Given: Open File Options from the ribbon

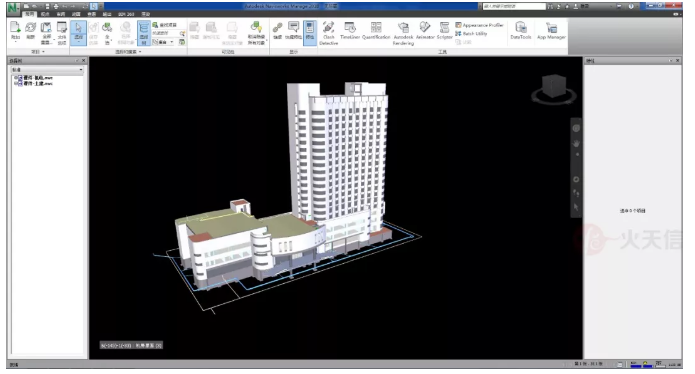Looking at the screenshot, I should click(62, 33).
